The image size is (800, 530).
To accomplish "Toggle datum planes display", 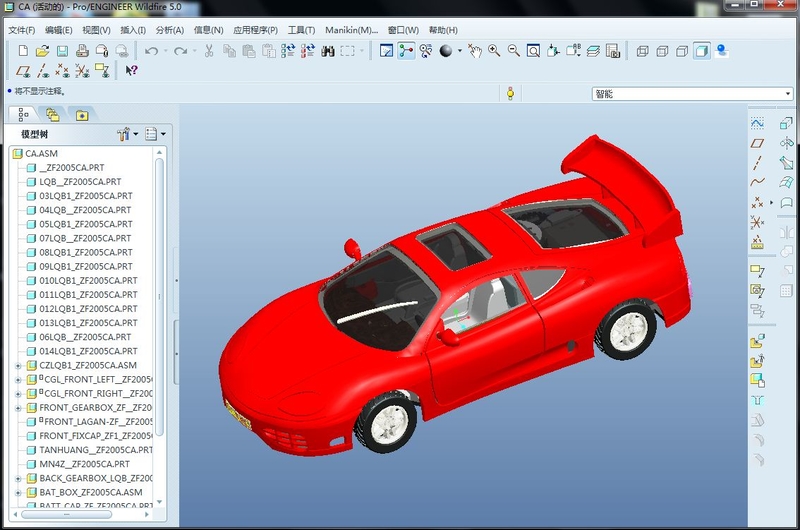I will (x=23, y=70).
